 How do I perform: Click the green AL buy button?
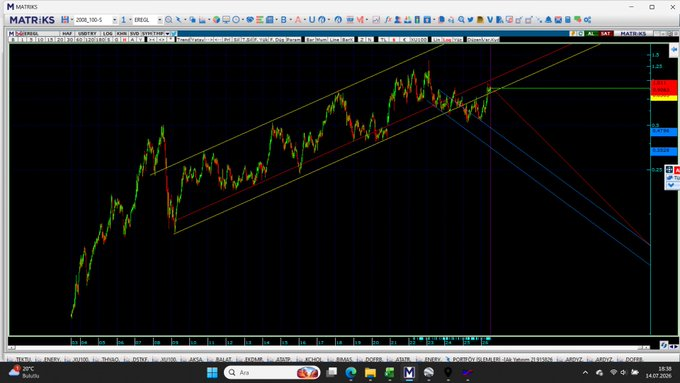tap(591, 33)
